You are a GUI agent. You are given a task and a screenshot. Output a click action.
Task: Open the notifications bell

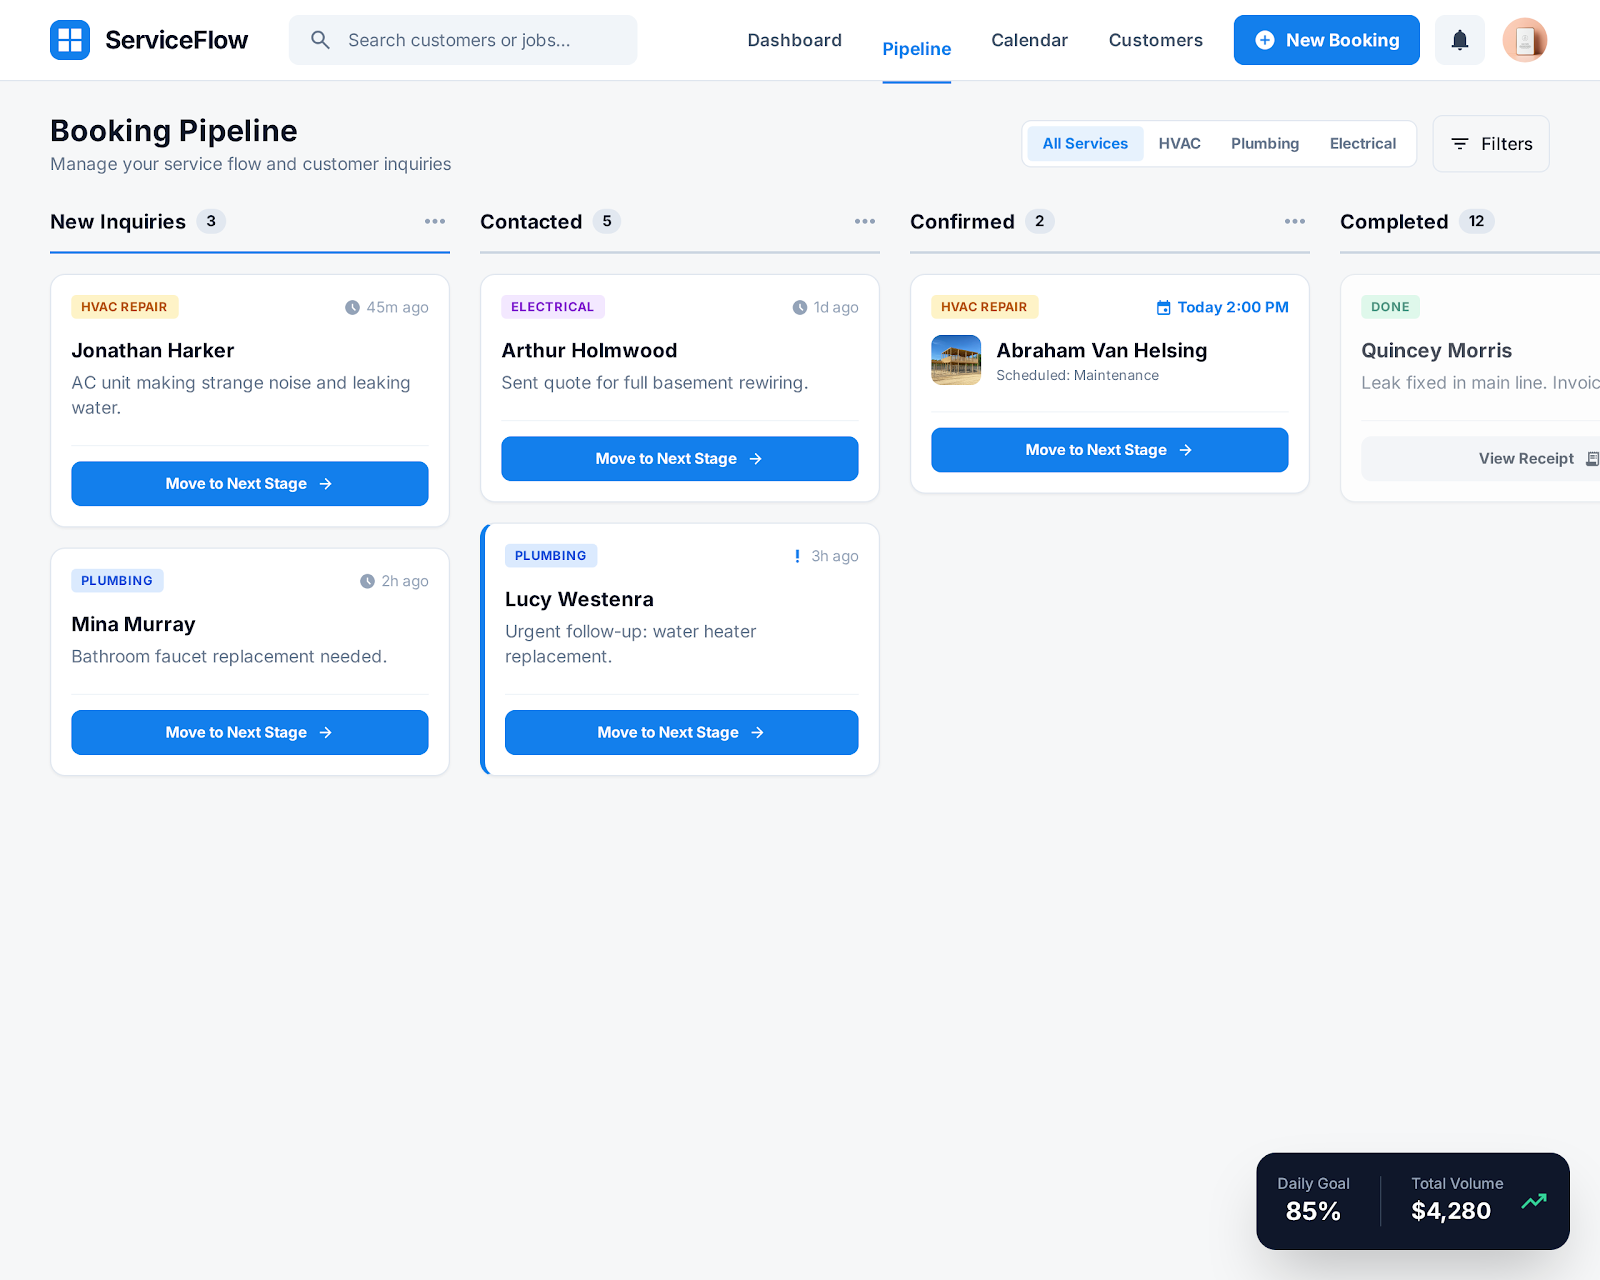click(1459, 40)
